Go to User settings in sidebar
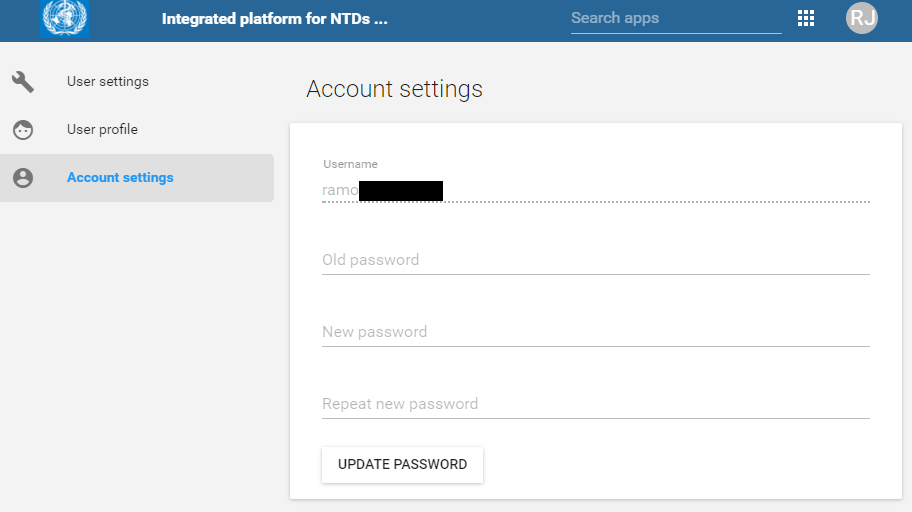This screenshot has width=912, height=512. click(x=108, y=82)
